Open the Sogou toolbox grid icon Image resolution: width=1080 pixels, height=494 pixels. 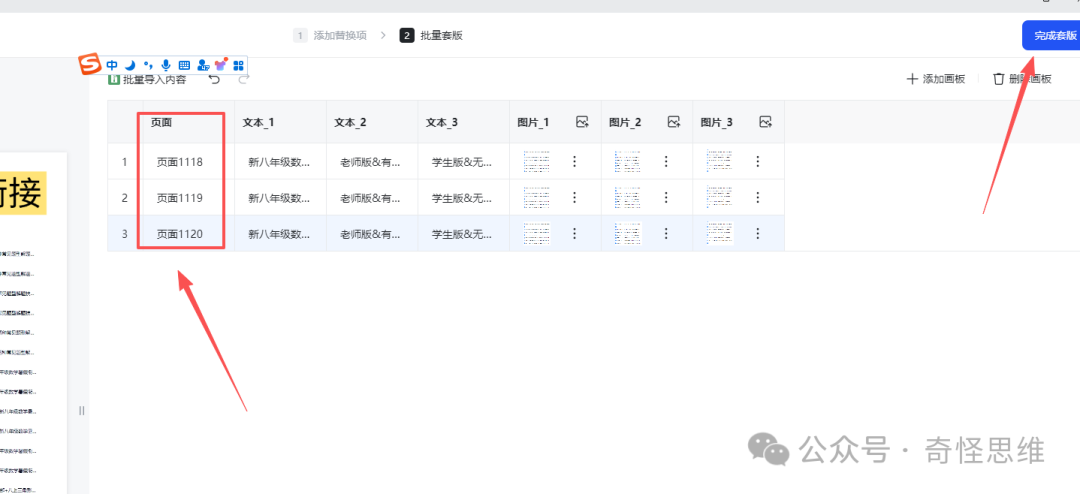[239, 65]
